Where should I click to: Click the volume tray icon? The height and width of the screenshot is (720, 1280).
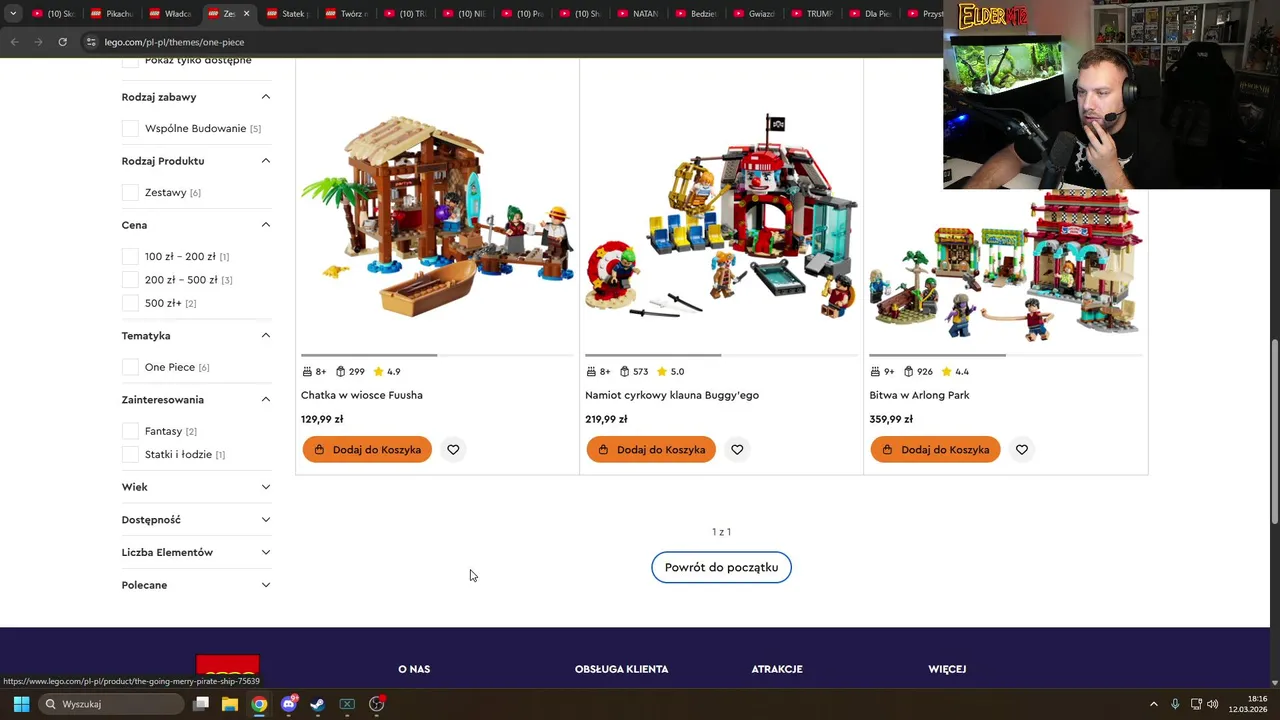coord(1213,704)
